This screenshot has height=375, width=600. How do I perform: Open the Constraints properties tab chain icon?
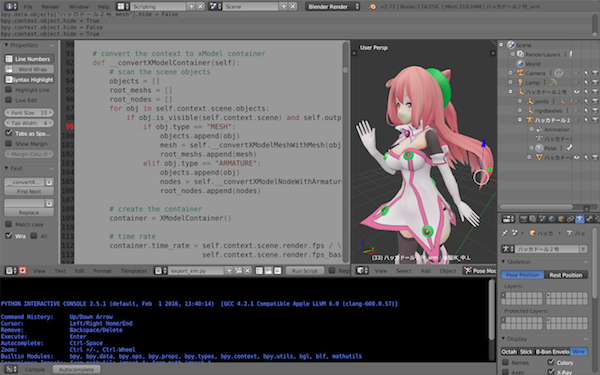[570, 219]
